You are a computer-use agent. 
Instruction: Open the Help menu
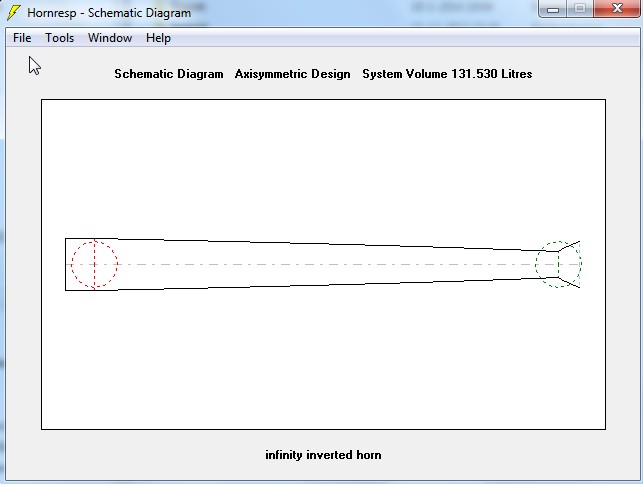pyautogui.click(x=158, y=38)
